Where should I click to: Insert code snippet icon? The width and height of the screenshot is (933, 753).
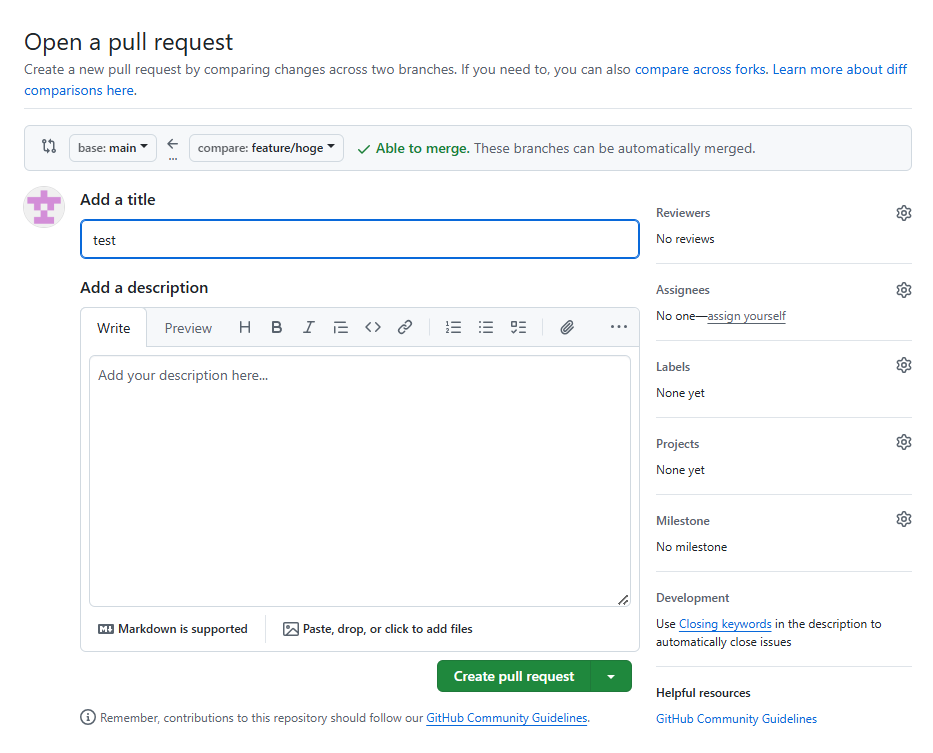(x=373, y=327)
